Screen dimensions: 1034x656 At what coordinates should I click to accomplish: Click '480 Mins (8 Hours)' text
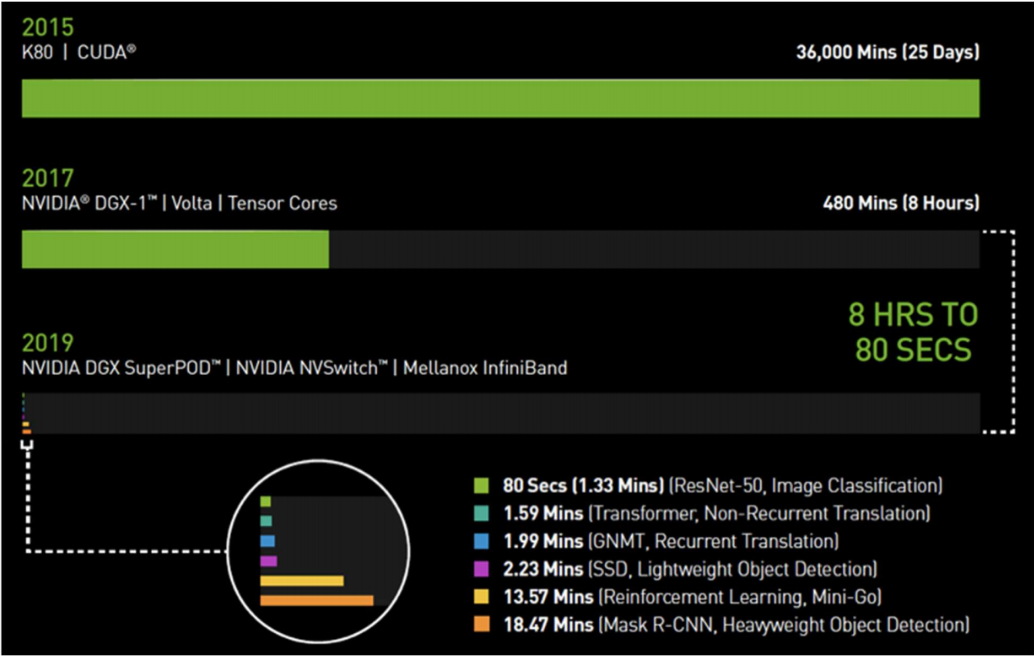[x=901, y=203]
